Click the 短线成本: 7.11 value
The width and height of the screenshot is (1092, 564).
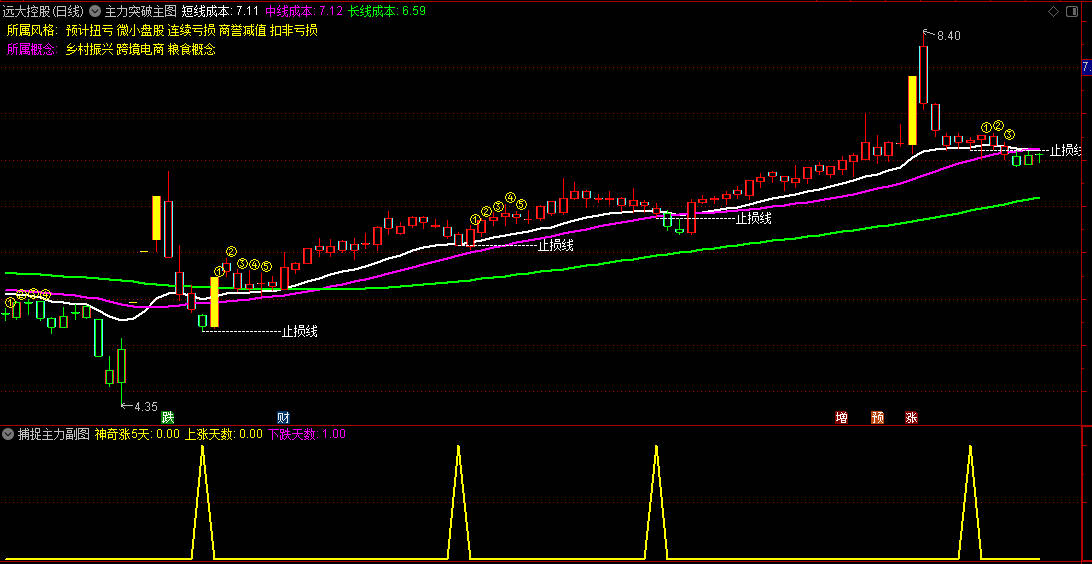(220, 11)
